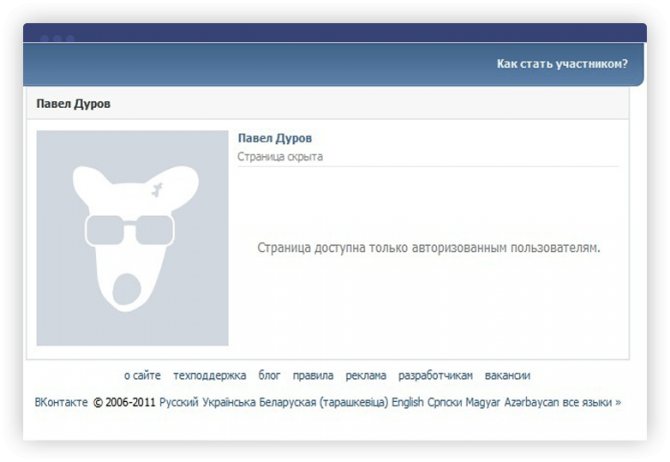Screen dimensions: 670x462
Task: Open the 'блог' footer link
Action: 269,376
